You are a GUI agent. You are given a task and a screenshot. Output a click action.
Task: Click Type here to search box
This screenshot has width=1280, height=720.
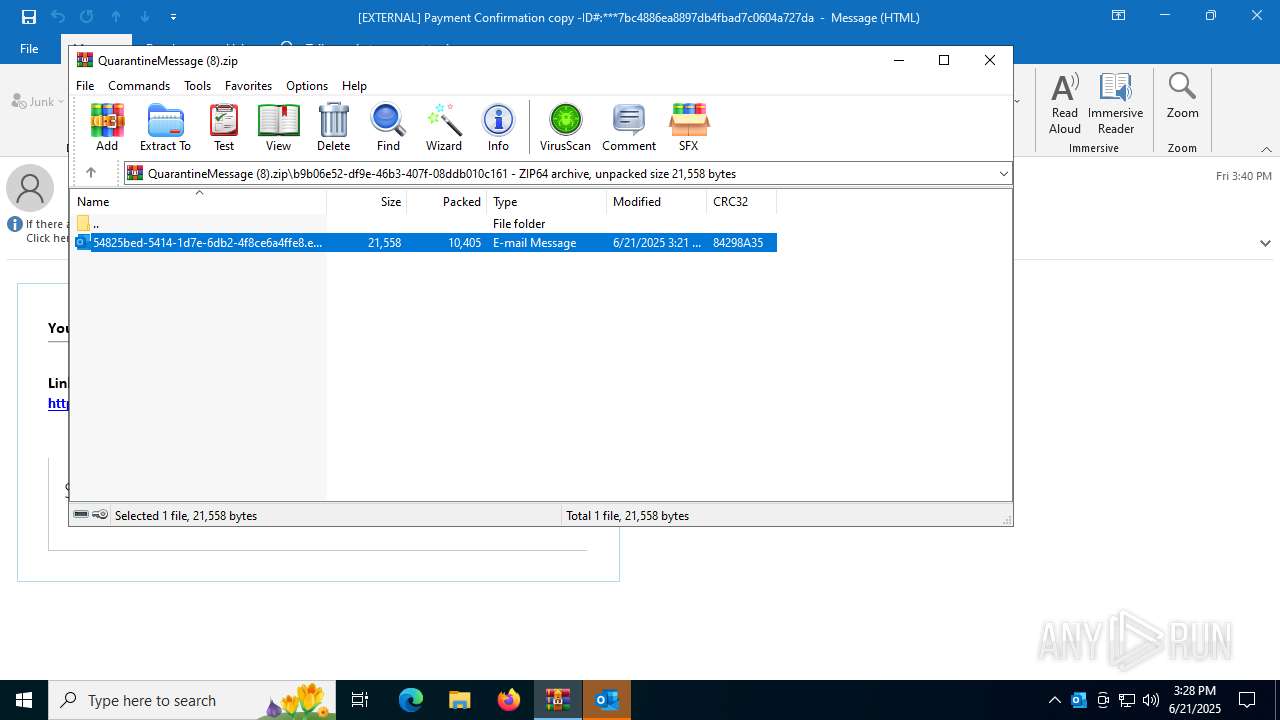pyautogui.click(x=192, y=700)
